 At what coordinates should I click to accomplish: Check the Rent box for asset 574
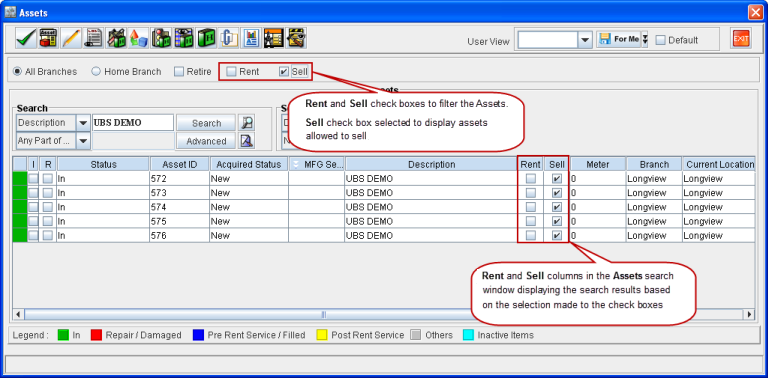(530, 207)
